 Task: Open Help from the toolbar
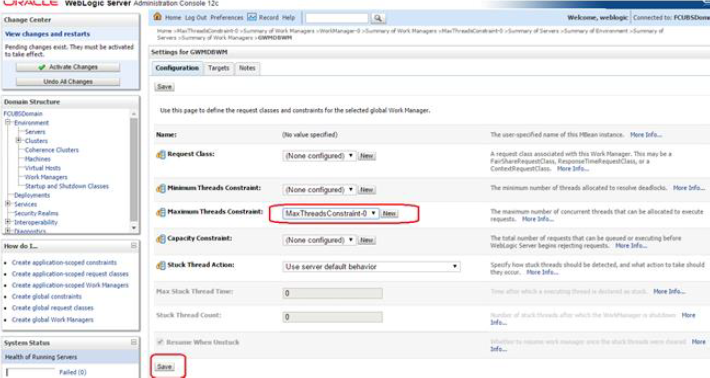(x=288, y=18)
